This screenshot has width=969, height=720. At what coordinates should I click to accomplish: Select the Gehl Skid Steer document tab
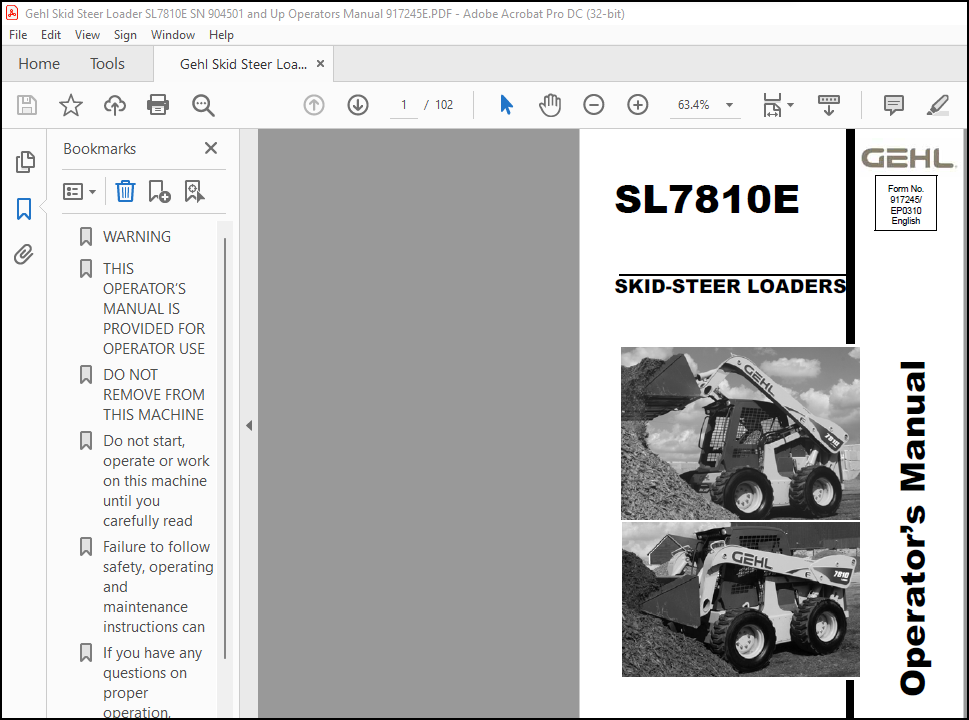[243, 64]
